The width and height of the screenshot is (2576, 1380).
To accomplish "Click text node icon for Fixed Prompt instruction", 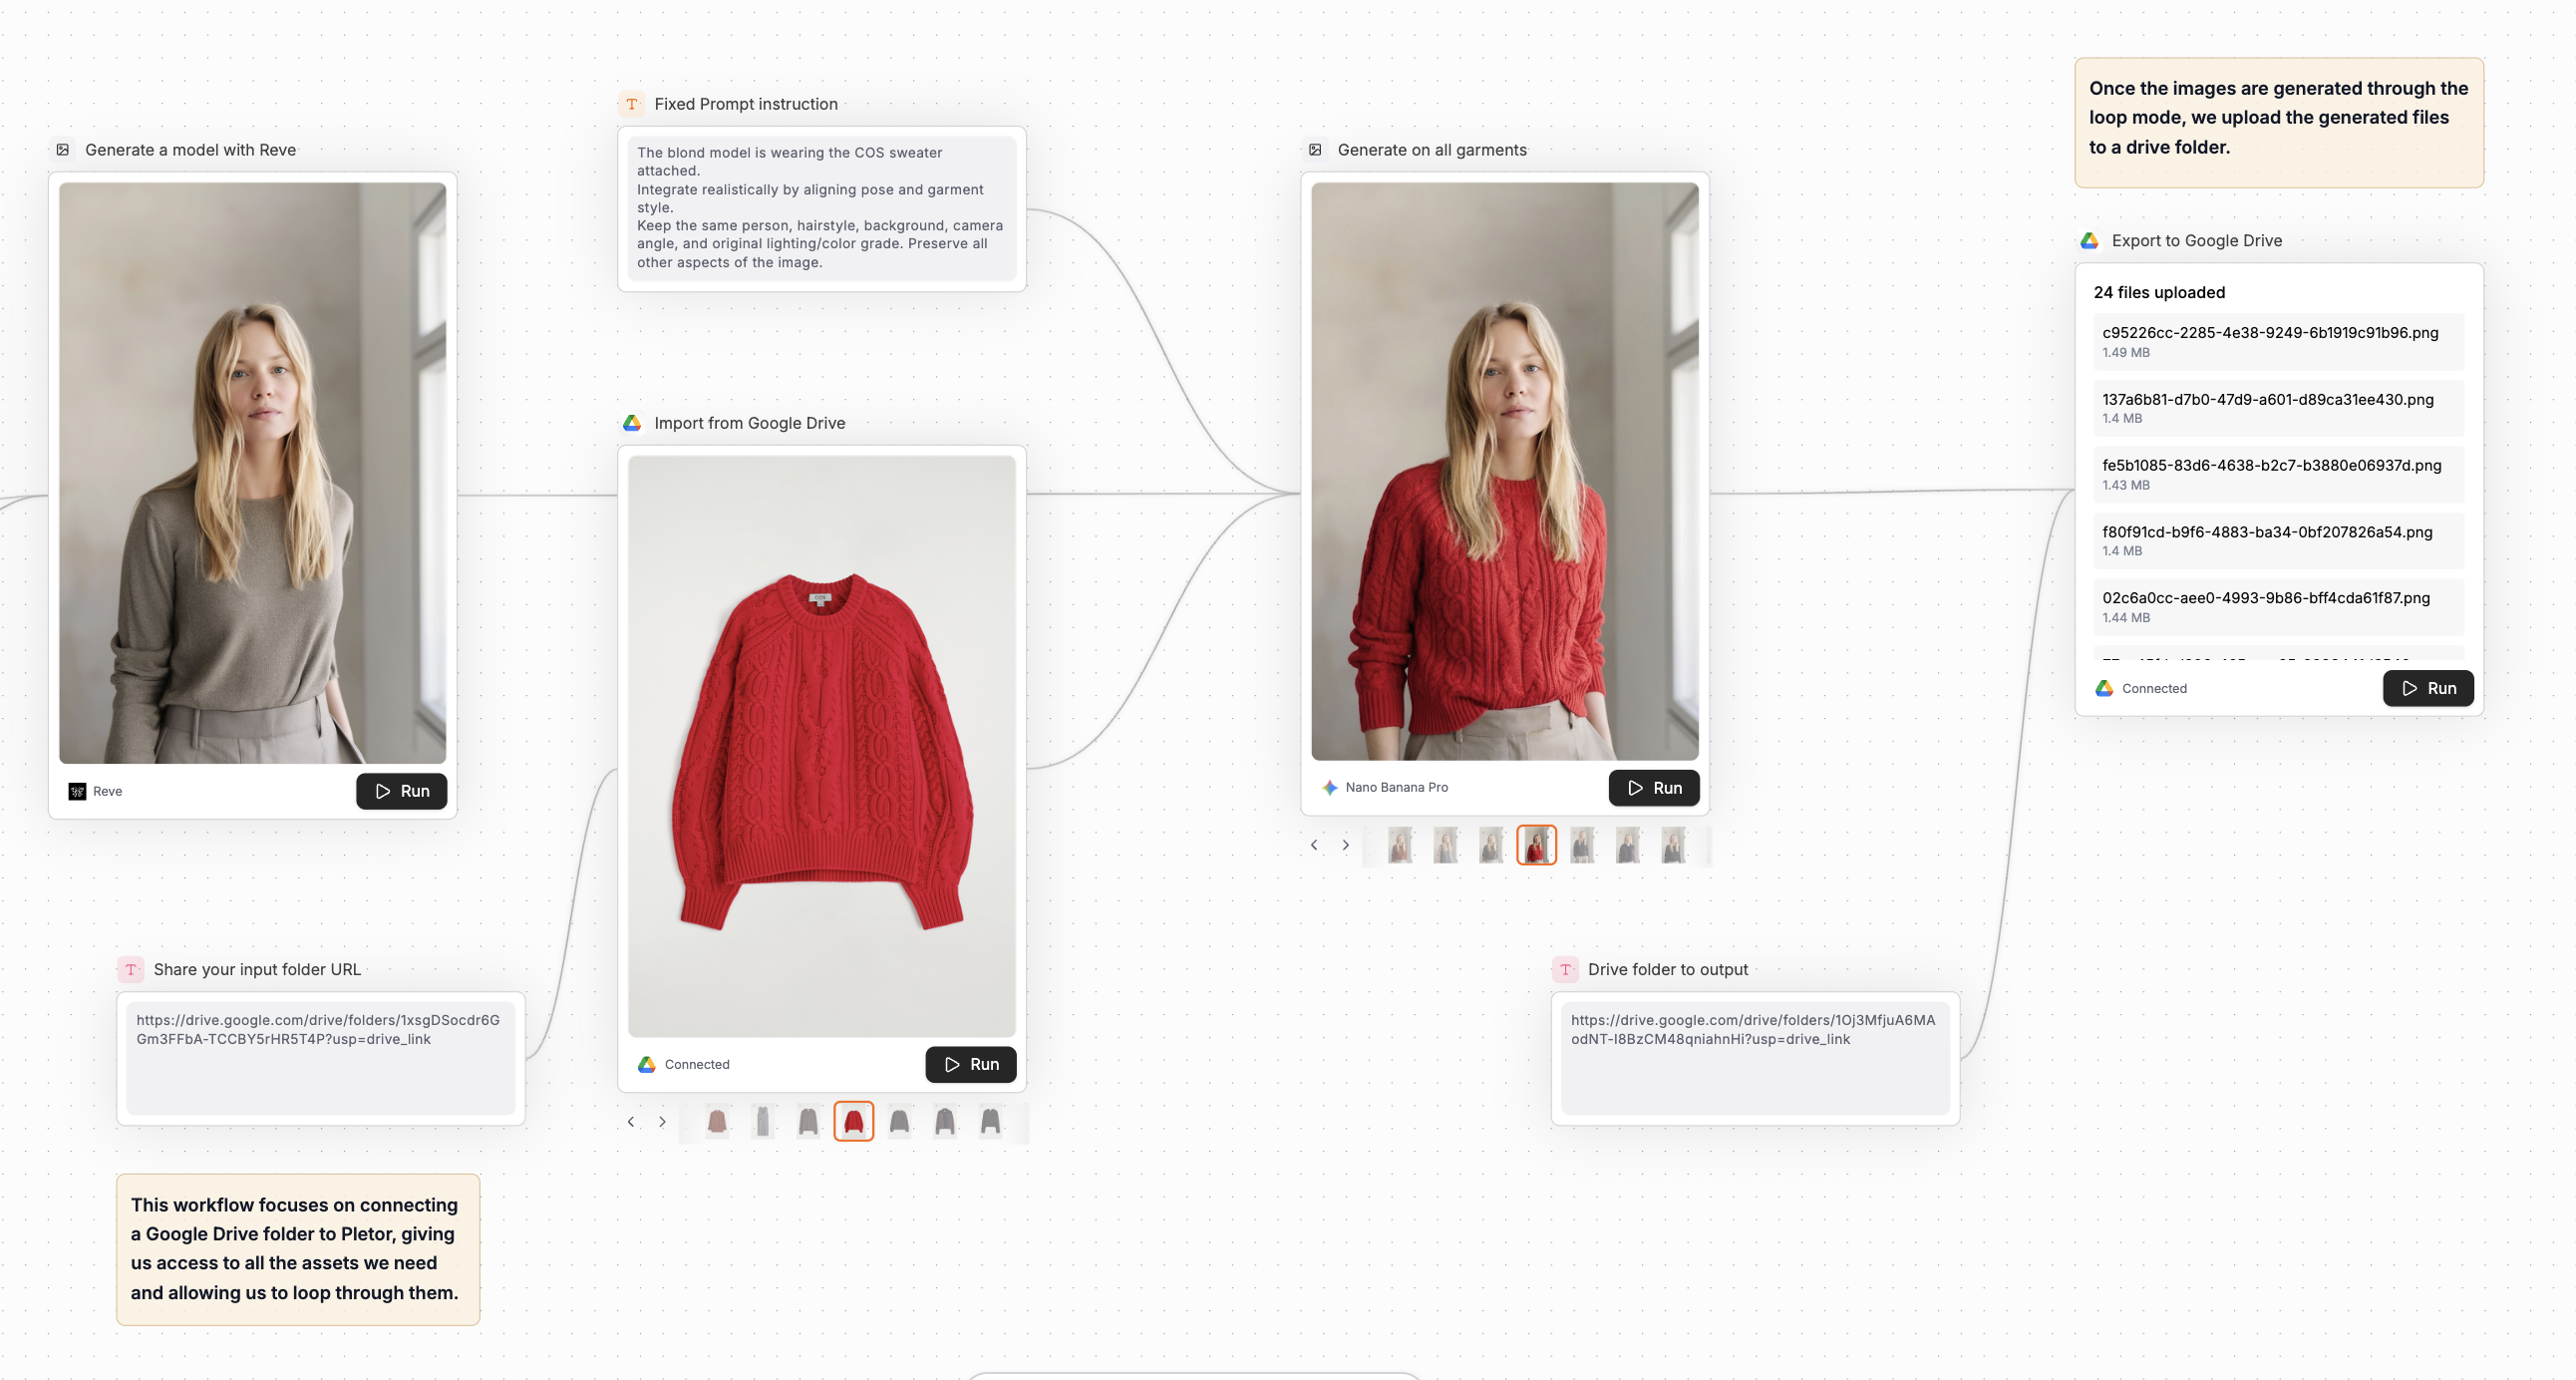I will (632, 104).
